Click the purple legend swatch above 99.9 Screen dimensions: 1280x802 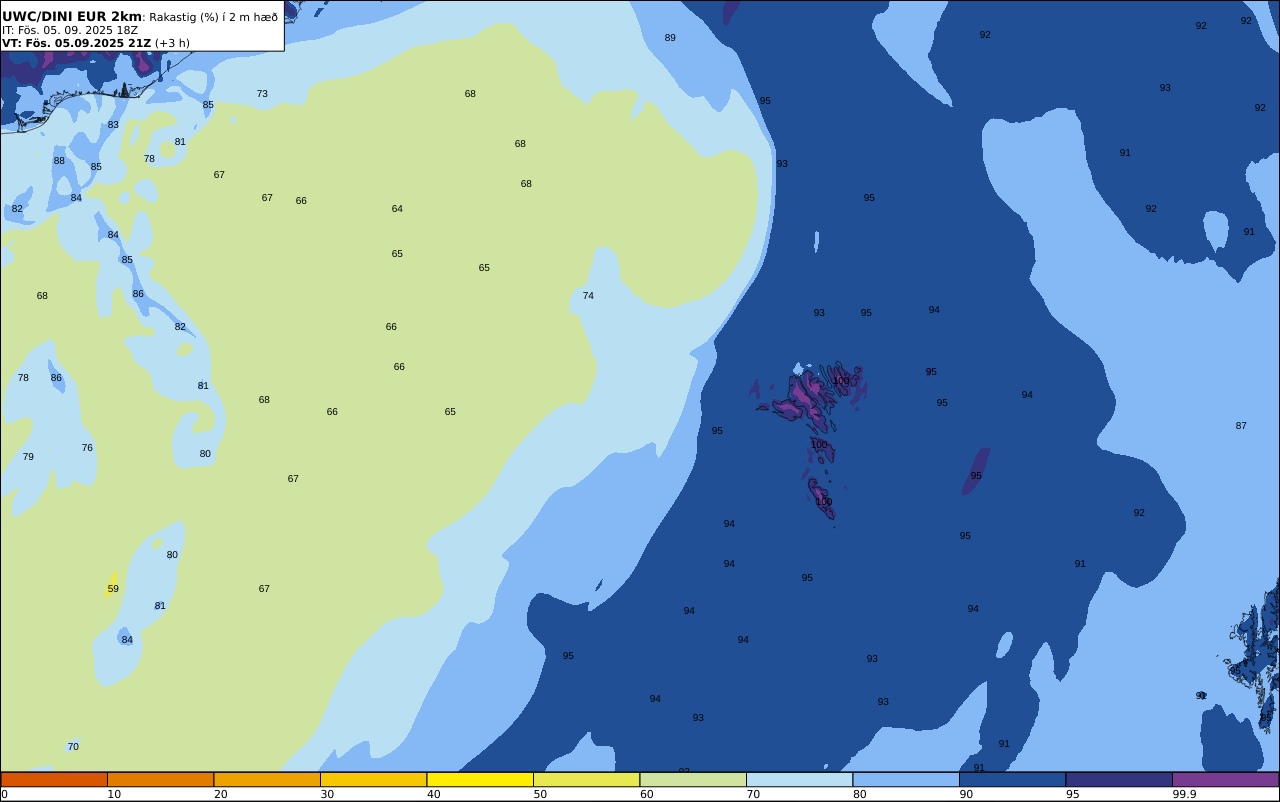1225,779
